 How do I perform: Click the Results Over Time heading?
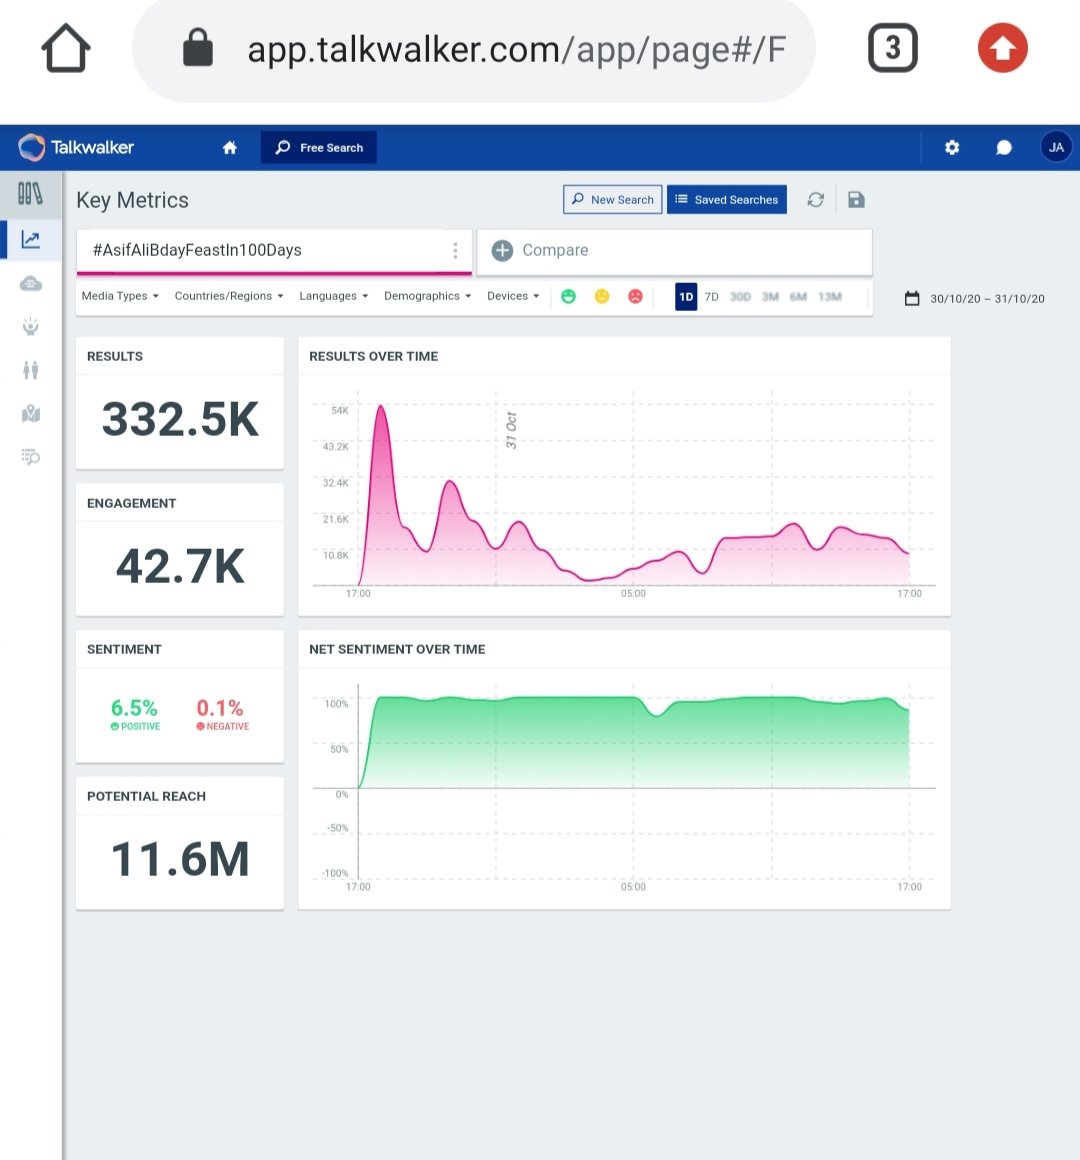[x=374, y=356]
